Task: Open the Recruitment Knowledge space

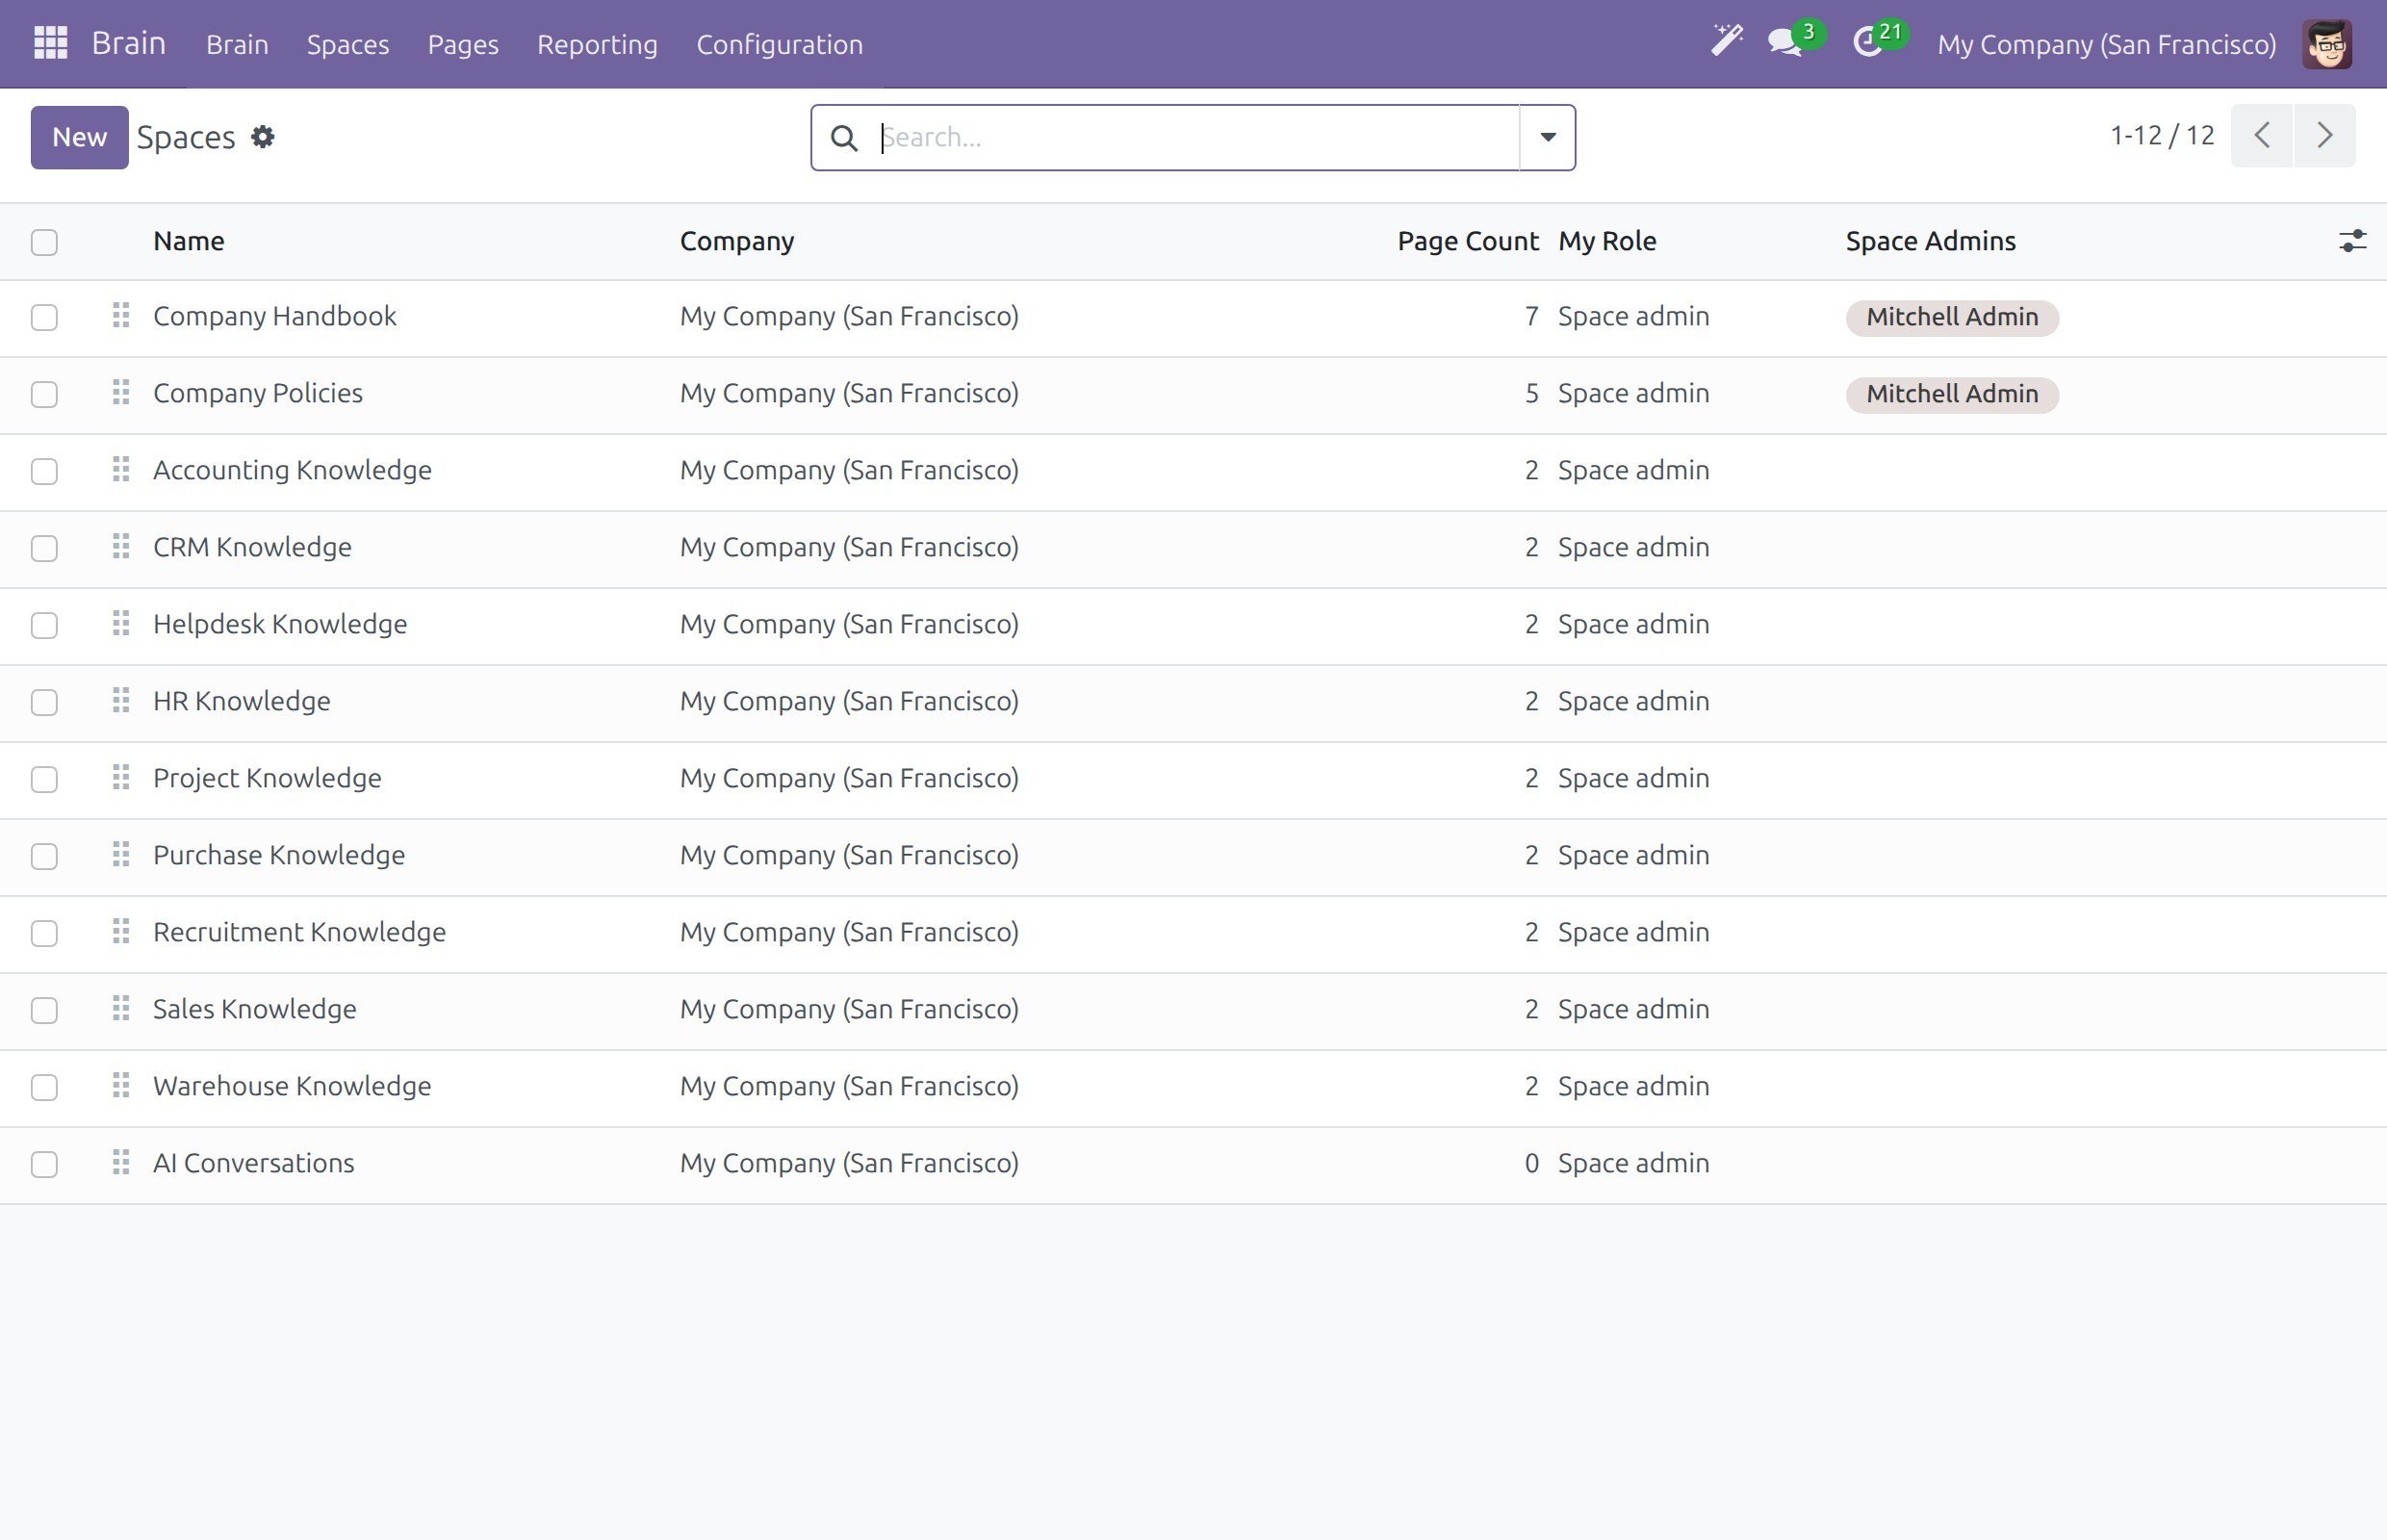Action: (x=299, y=932)
